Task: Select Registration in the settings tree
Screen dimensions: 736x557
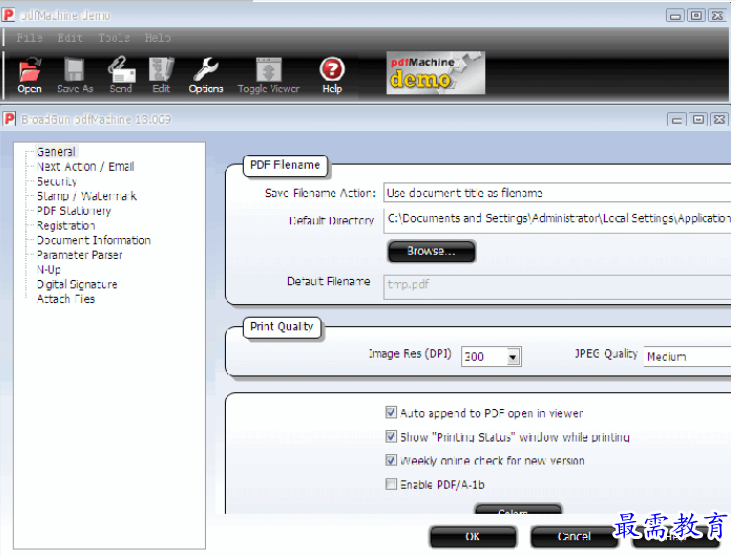Action: coord(66,225)
